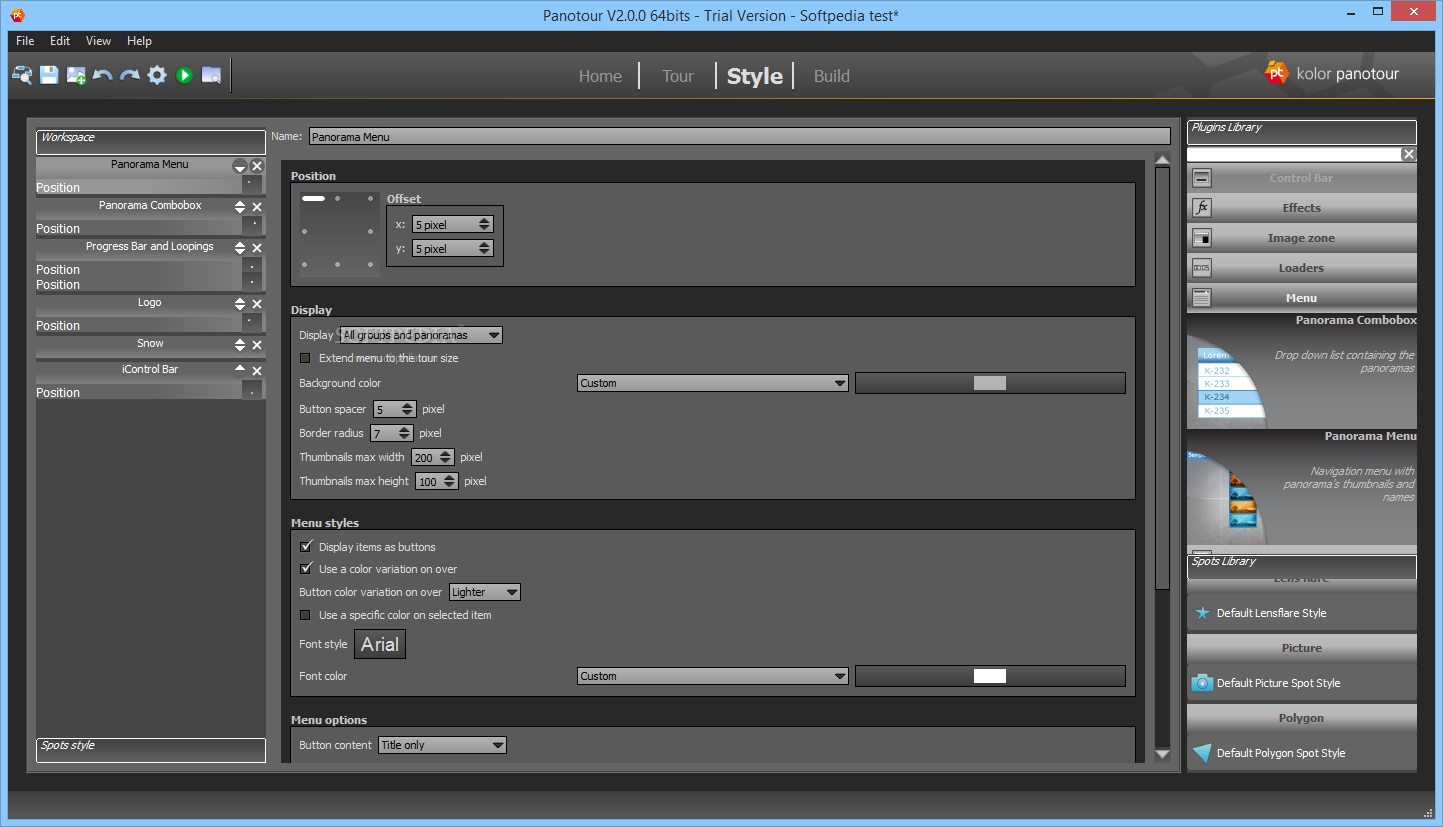Remove the Logo plugin from workspace
The height and width of the screenshot is (827, 1443).
click(x=257, y=304)
